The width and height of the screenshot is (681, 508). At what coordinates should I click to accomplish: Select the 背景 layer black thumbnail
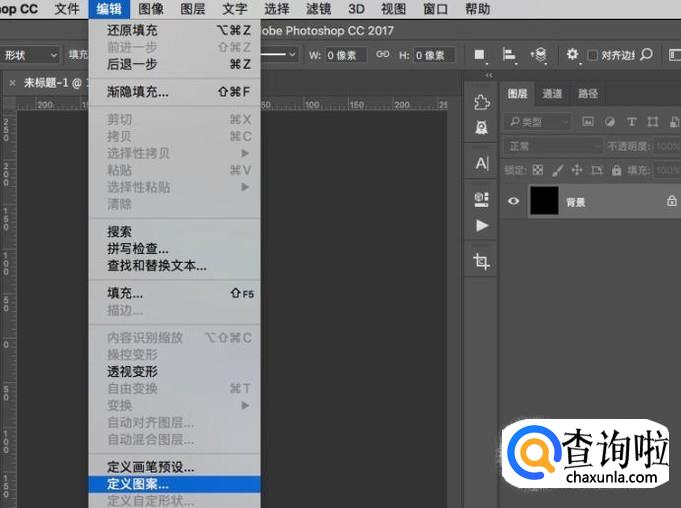[544, 201]
